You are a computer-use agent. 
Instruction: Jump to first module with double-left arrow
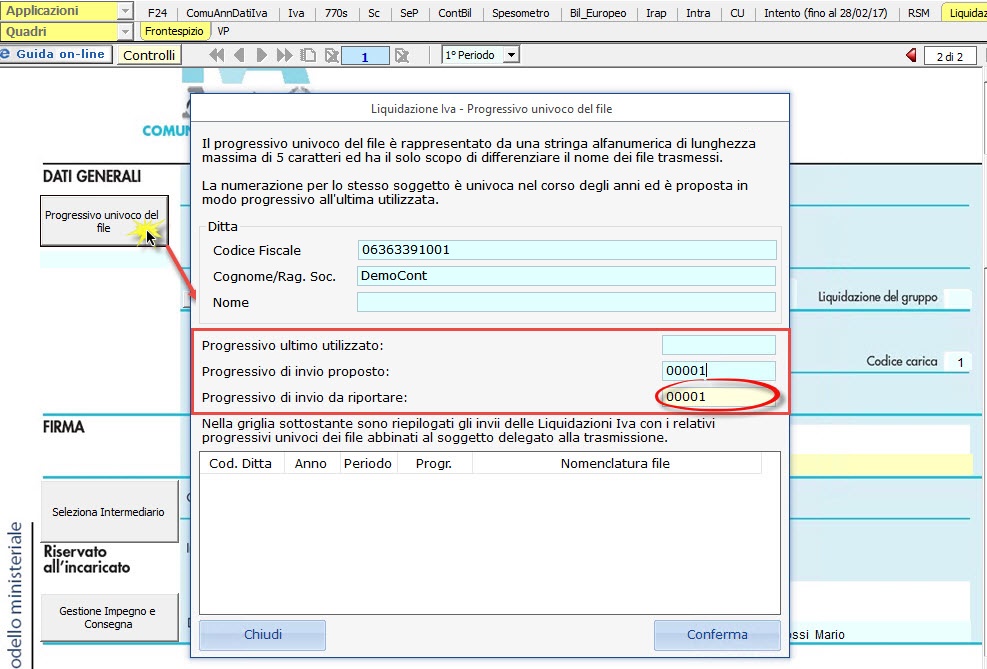(216, 56)
